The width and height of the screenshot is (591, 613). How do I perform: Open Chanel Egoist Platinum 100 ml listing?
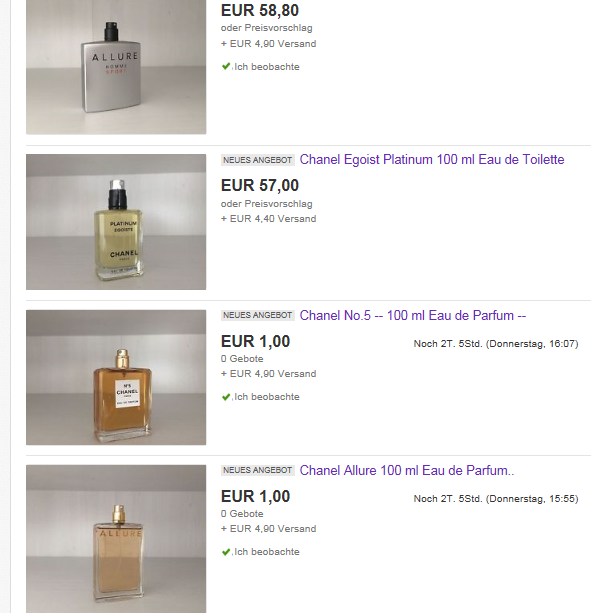432,160
